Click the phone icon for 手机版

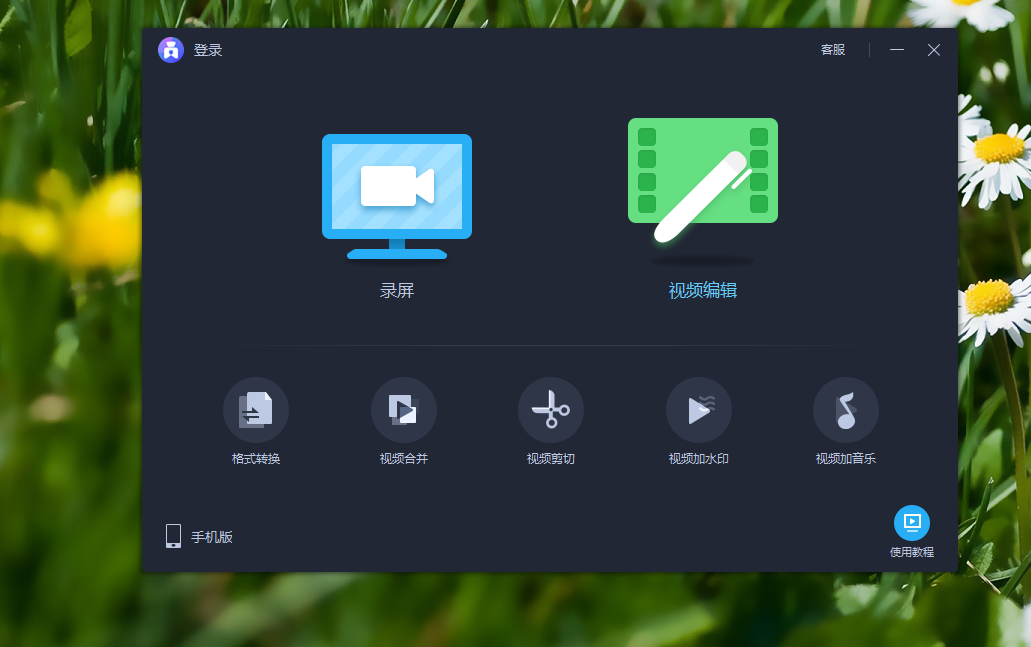(174, 536)
